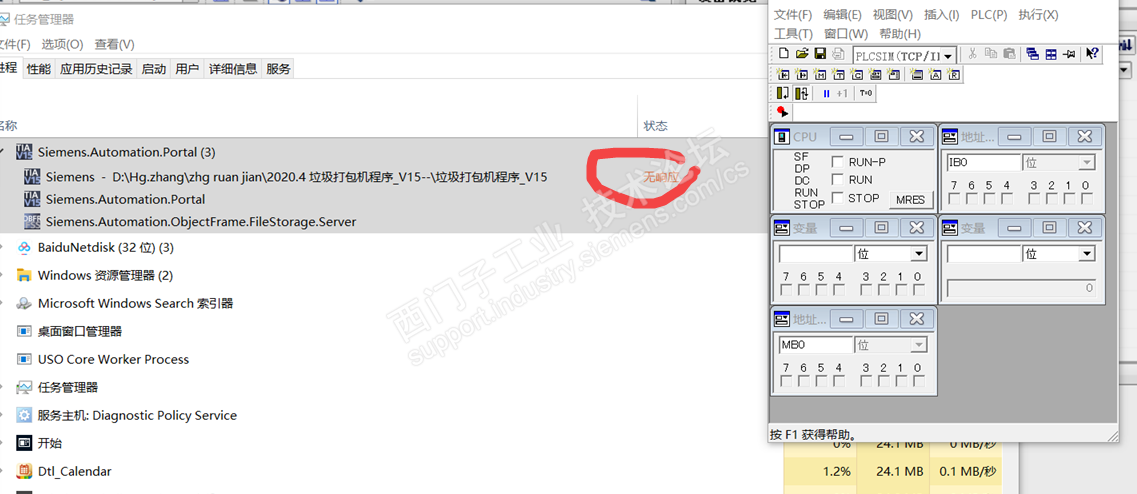Switch to 性能 tab in Task Manager
1137x494 pixels.
pyautogui.click(x=38, y=69)
